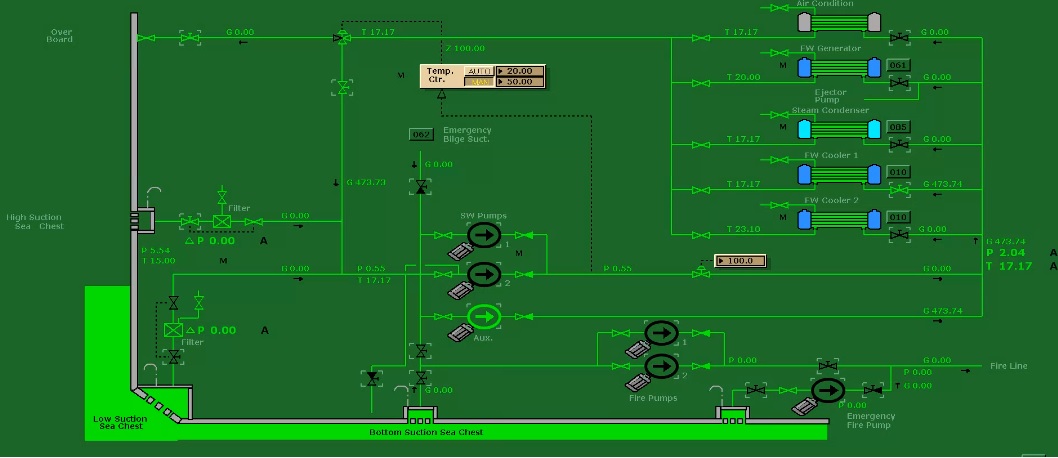Select Fire Pump 2
The image size is (1058, 458).
[661, 366]
